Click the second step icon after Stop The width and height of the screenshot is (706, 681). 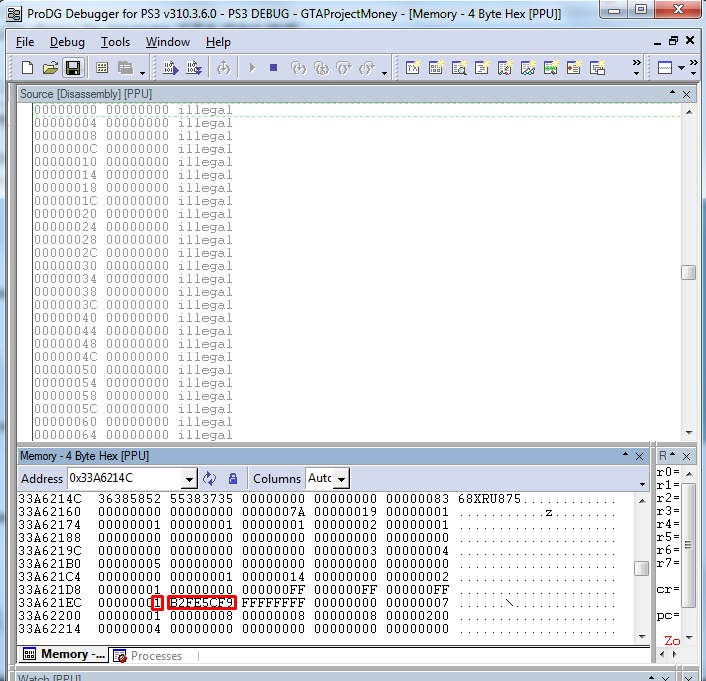click(321, 68)
